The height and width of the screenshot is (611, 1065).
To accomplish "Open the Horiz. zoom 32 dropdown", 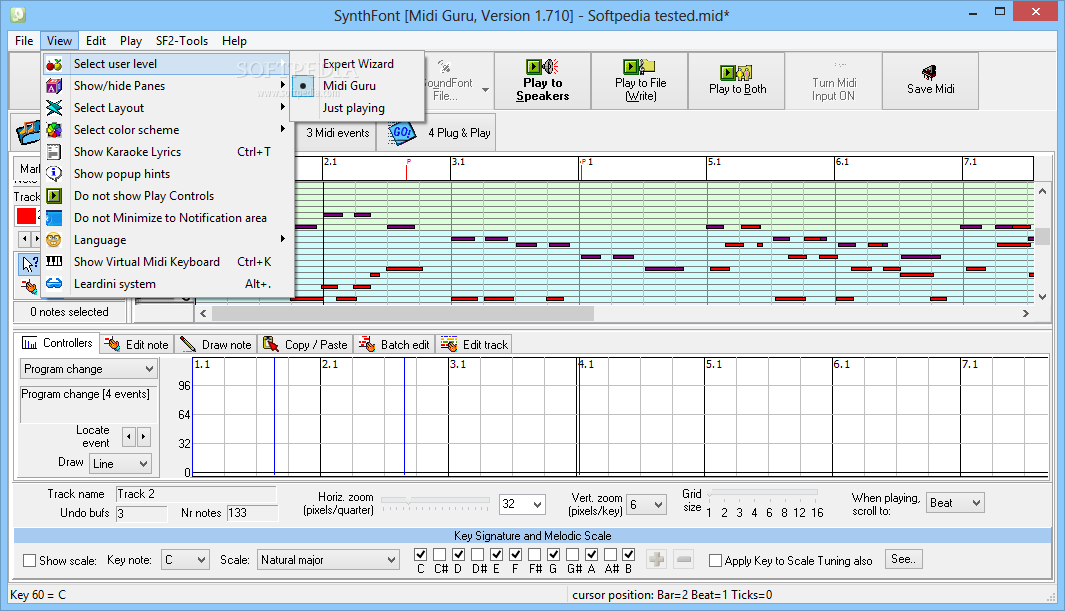I will point(522,504).
